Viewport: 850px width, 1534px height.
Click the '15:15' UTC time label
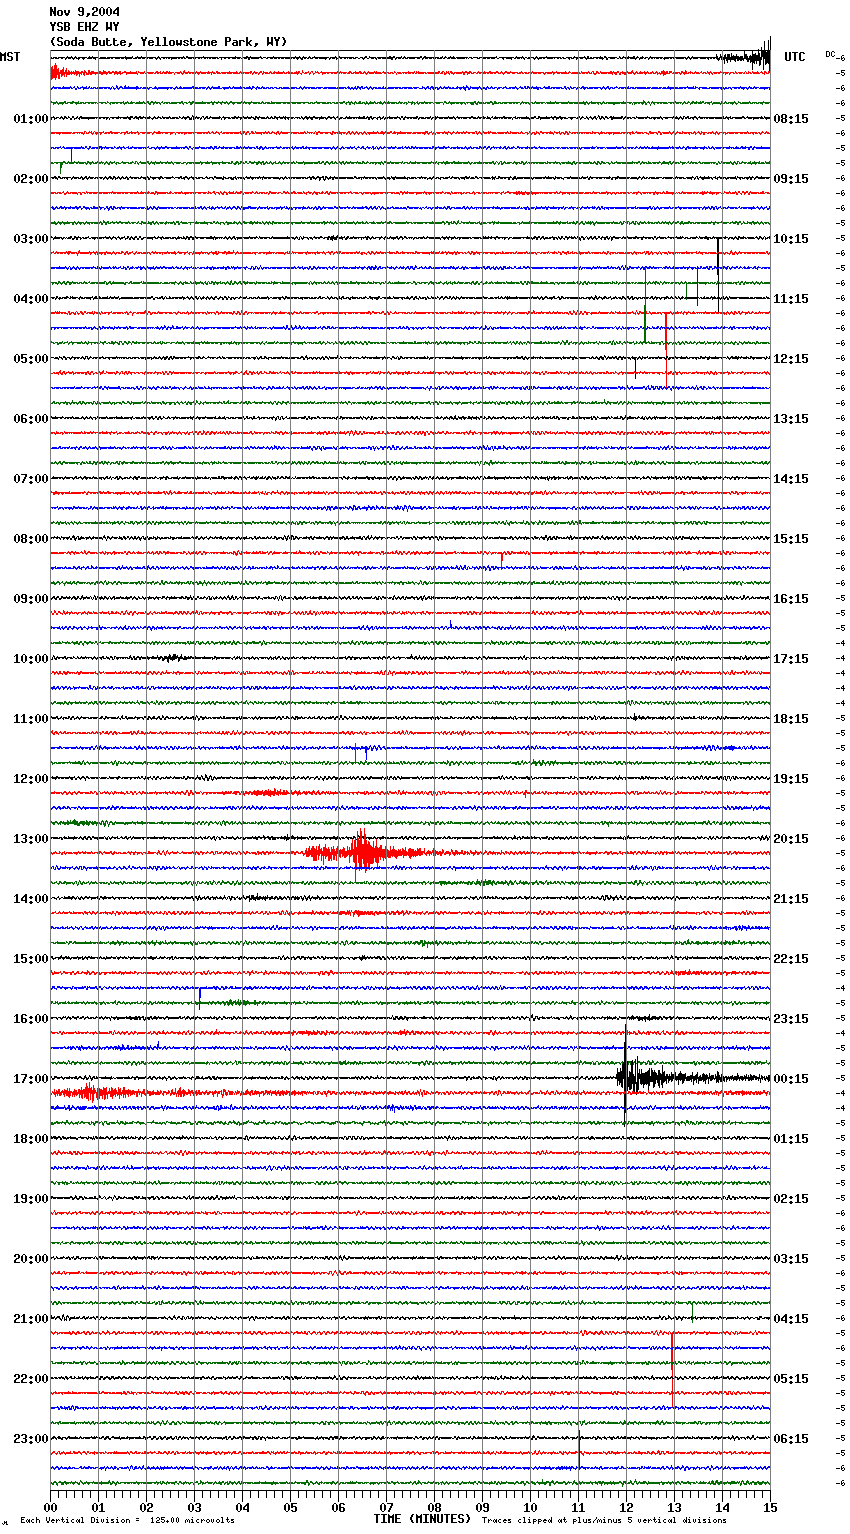791,539
